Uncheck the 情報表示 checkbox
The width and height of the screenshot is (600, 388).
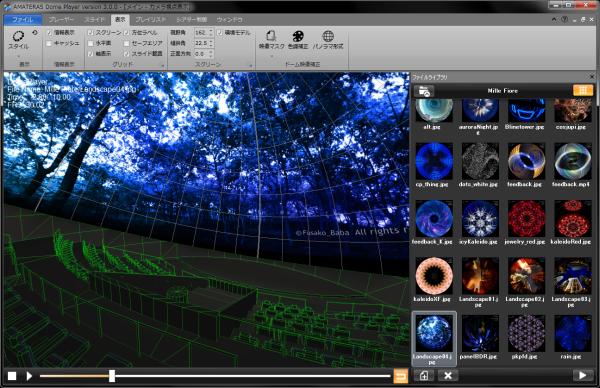[49, 33]
